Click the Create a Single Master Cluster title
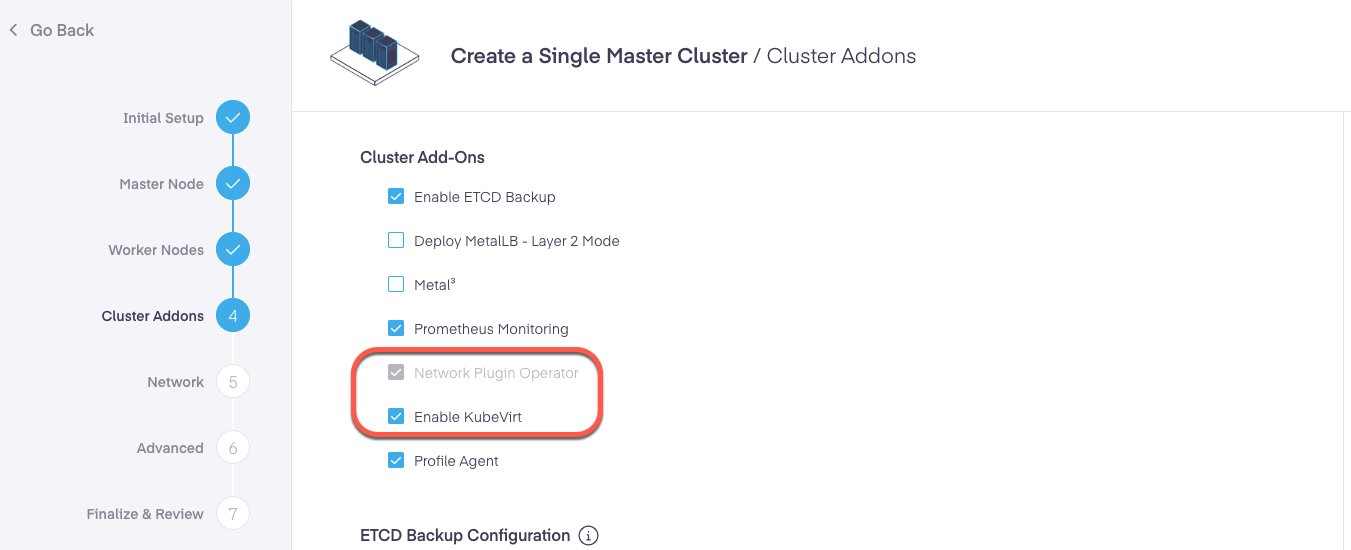 (x=599, y=56)
